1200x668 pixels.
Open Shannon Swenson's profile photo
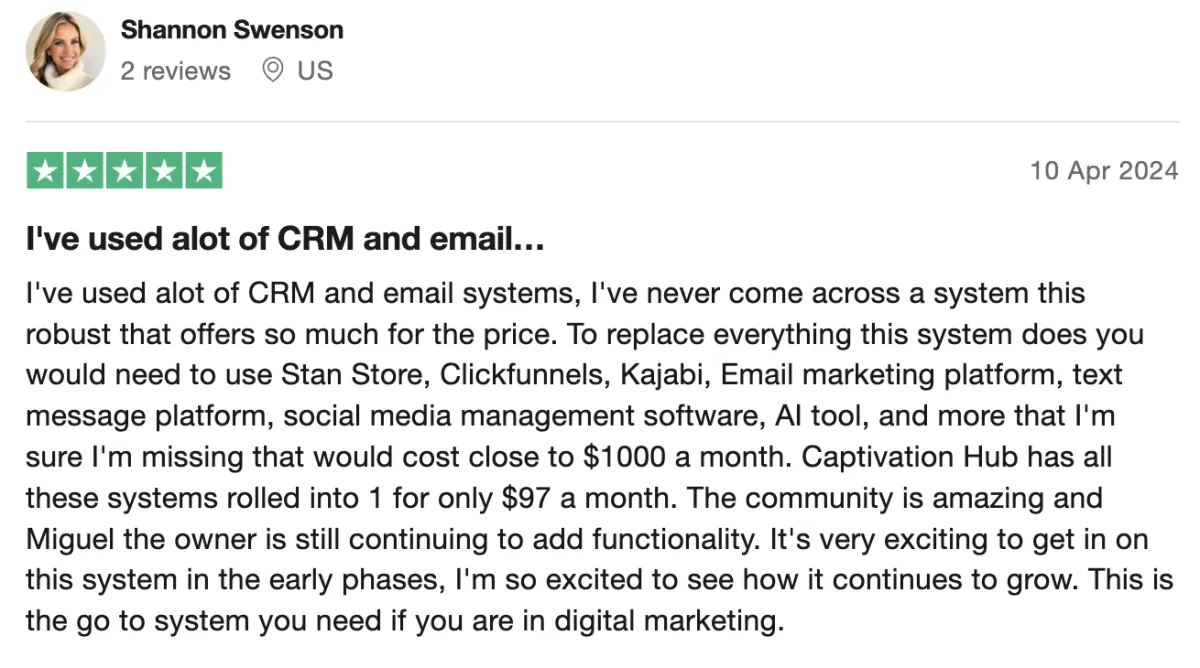[65, 51]
